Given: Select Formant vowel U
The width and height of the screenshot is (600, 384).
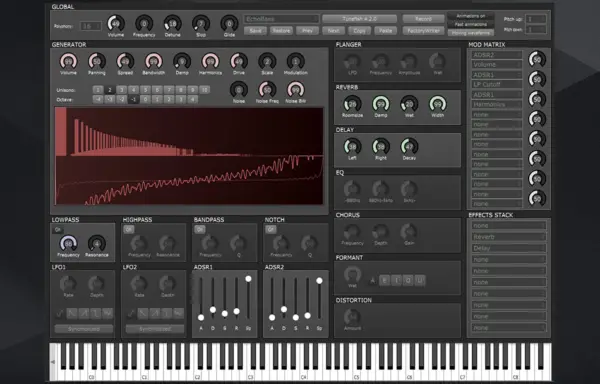Looking at the screenshot, I should point(420,281).
